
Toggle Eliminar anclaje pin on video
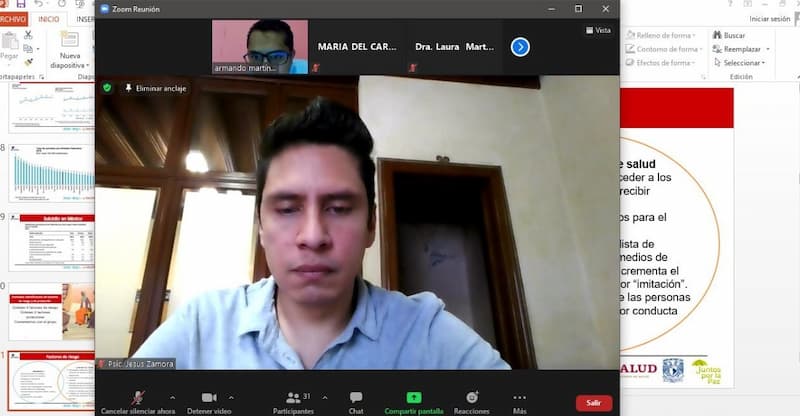coord(156,88)
